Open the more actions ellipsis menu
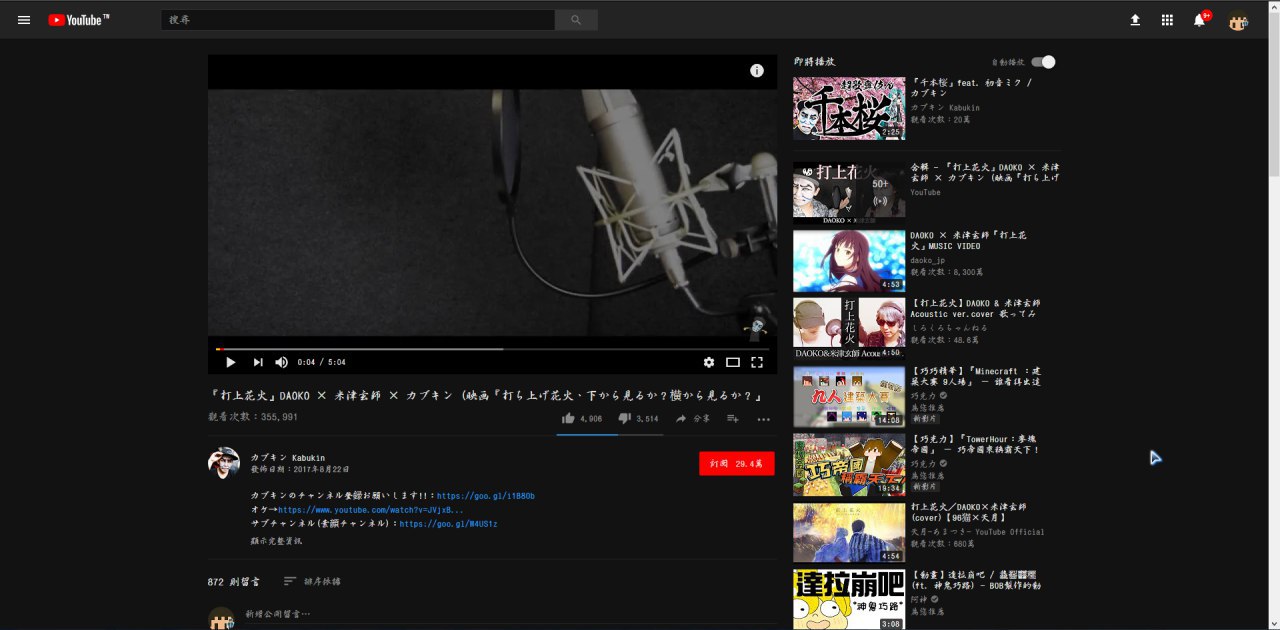The height and width of the screenshot is (630, 1280). 764,419
